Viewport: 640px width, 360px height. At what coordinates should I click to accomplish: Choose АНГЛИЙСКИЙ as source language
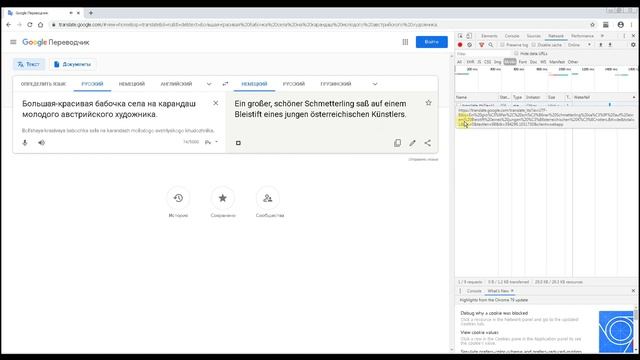(176, 84)
